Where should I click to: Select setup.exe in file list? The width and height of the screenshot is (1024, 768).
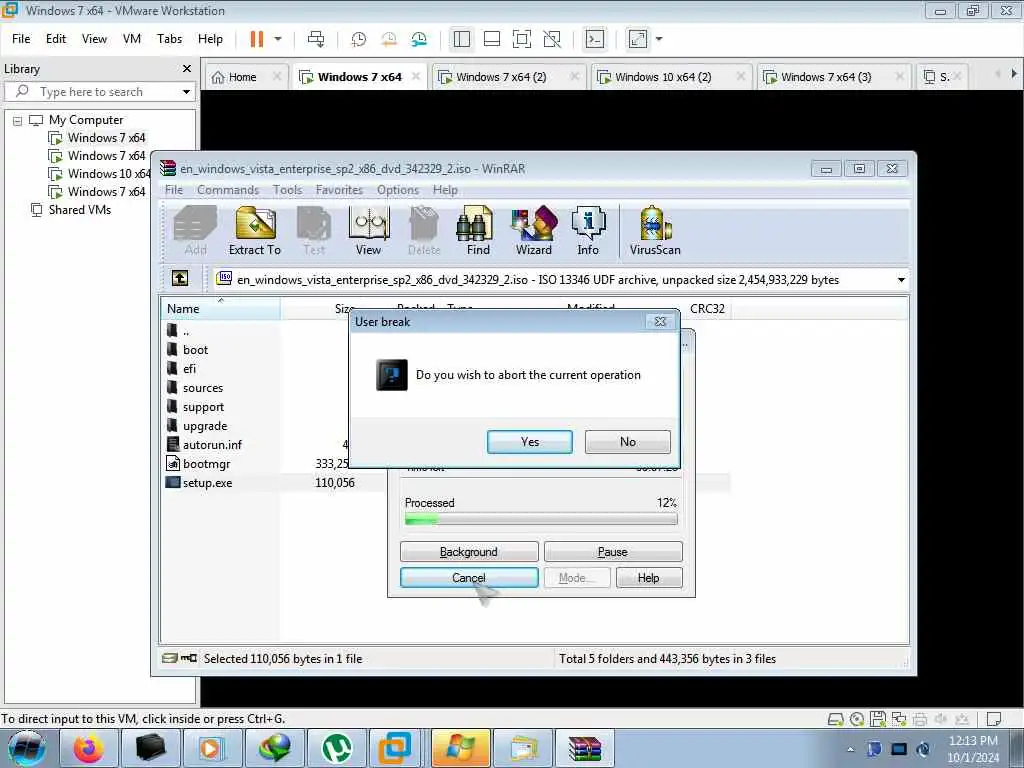pyautogui.click(x=207, y=483)
